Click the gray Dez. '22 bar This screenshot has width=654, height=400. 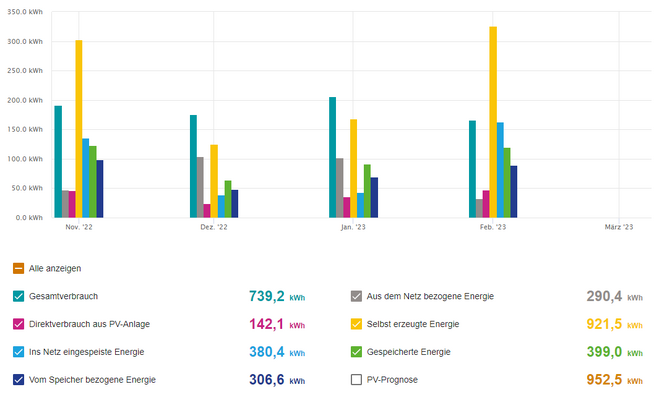(x=200, y=187)
